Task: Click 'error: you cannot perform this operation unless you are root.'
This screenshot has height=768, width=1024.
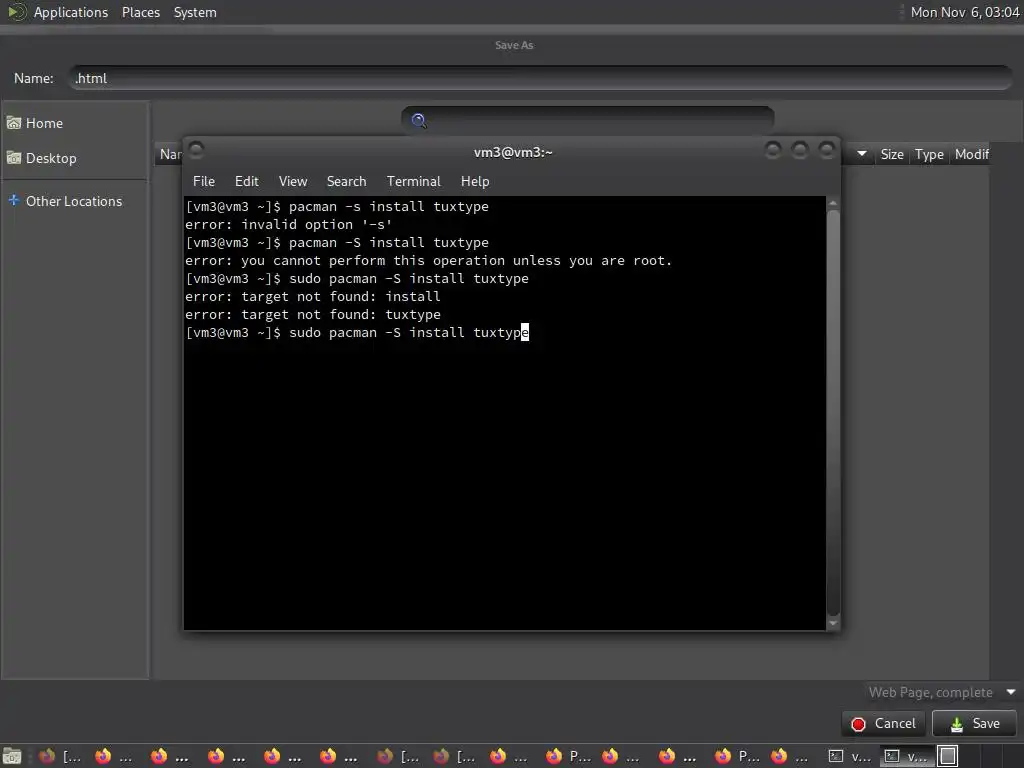Action: (x=428, y=261)
